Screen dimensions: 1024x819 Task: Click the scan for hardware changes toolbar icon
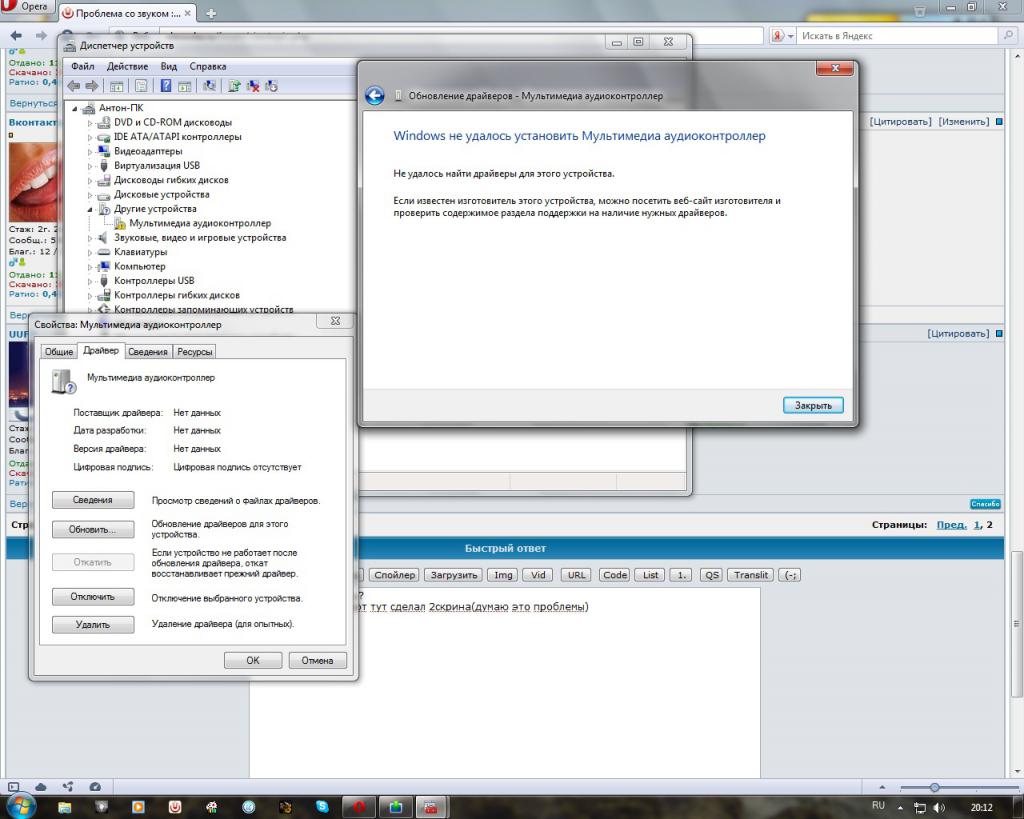[x=210, y=87]
